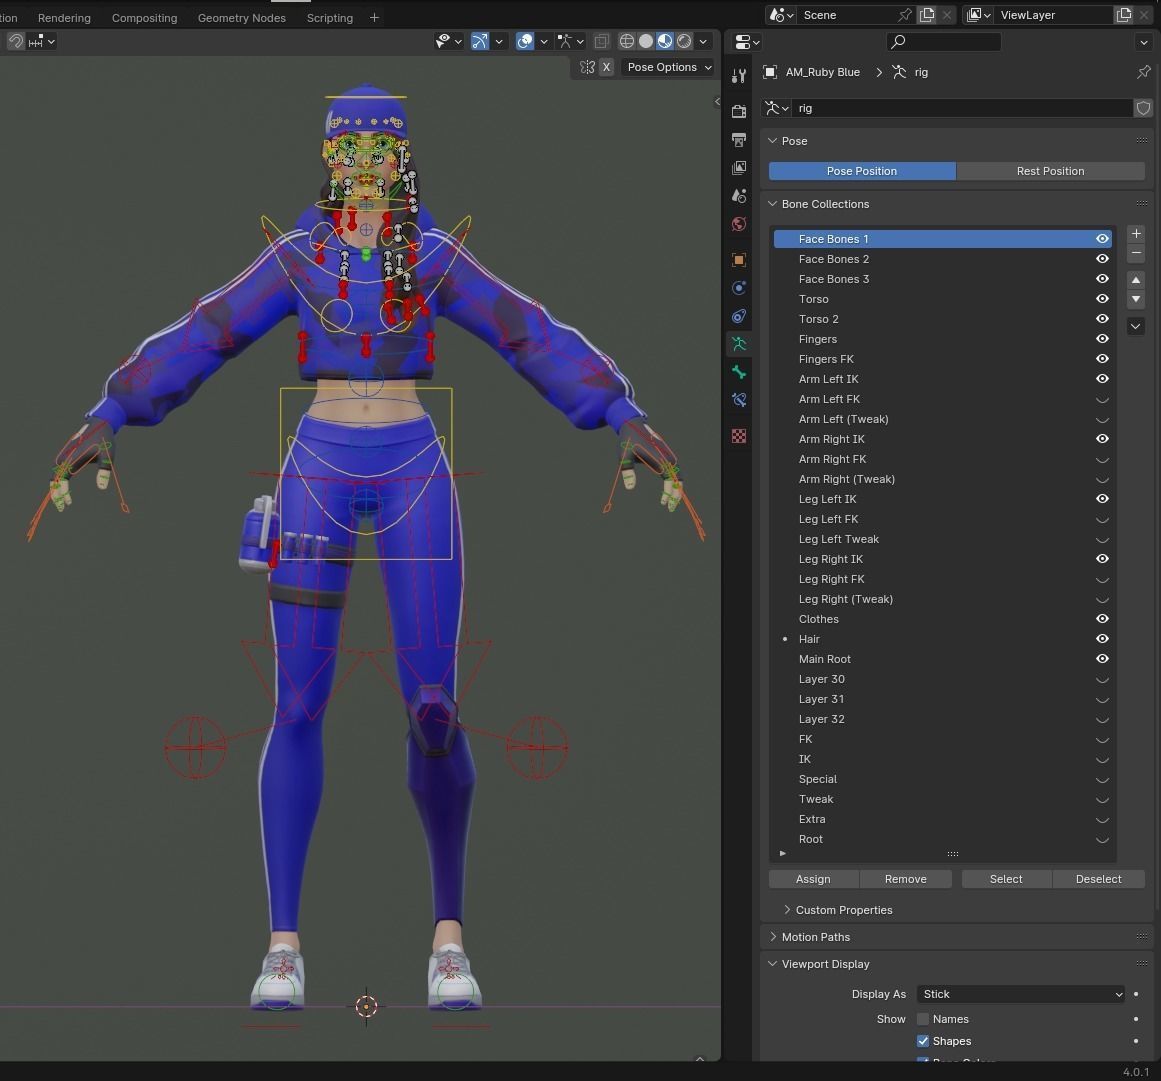Open the Pose Options dropdown
The height and width of the screenshot is (1081, 1161).
coord(669,67)
